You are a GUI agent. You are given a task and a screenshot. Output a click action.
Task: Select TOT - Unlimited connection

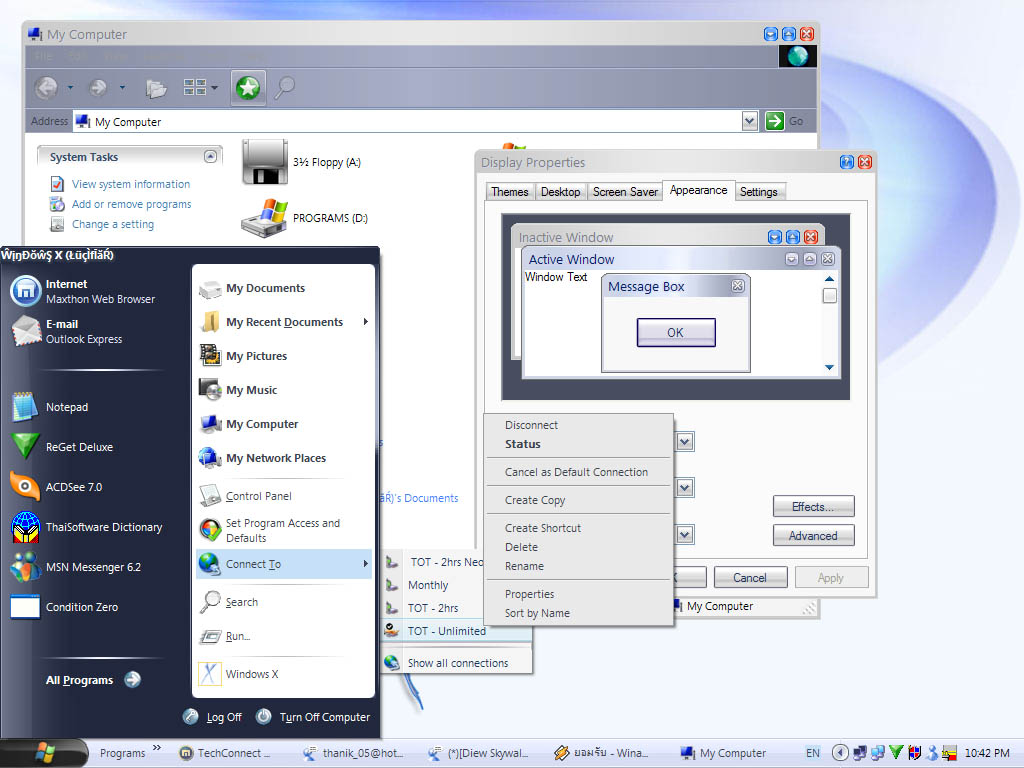pyautogui.click(x=446, y=631)
